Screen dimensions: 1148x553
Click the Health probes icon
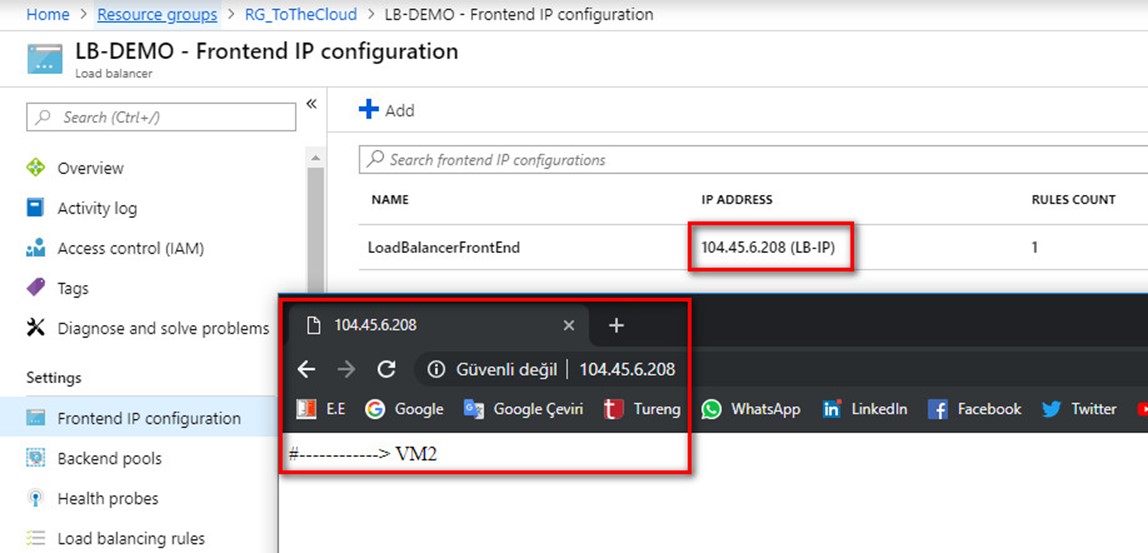click(x=35, y=499)
